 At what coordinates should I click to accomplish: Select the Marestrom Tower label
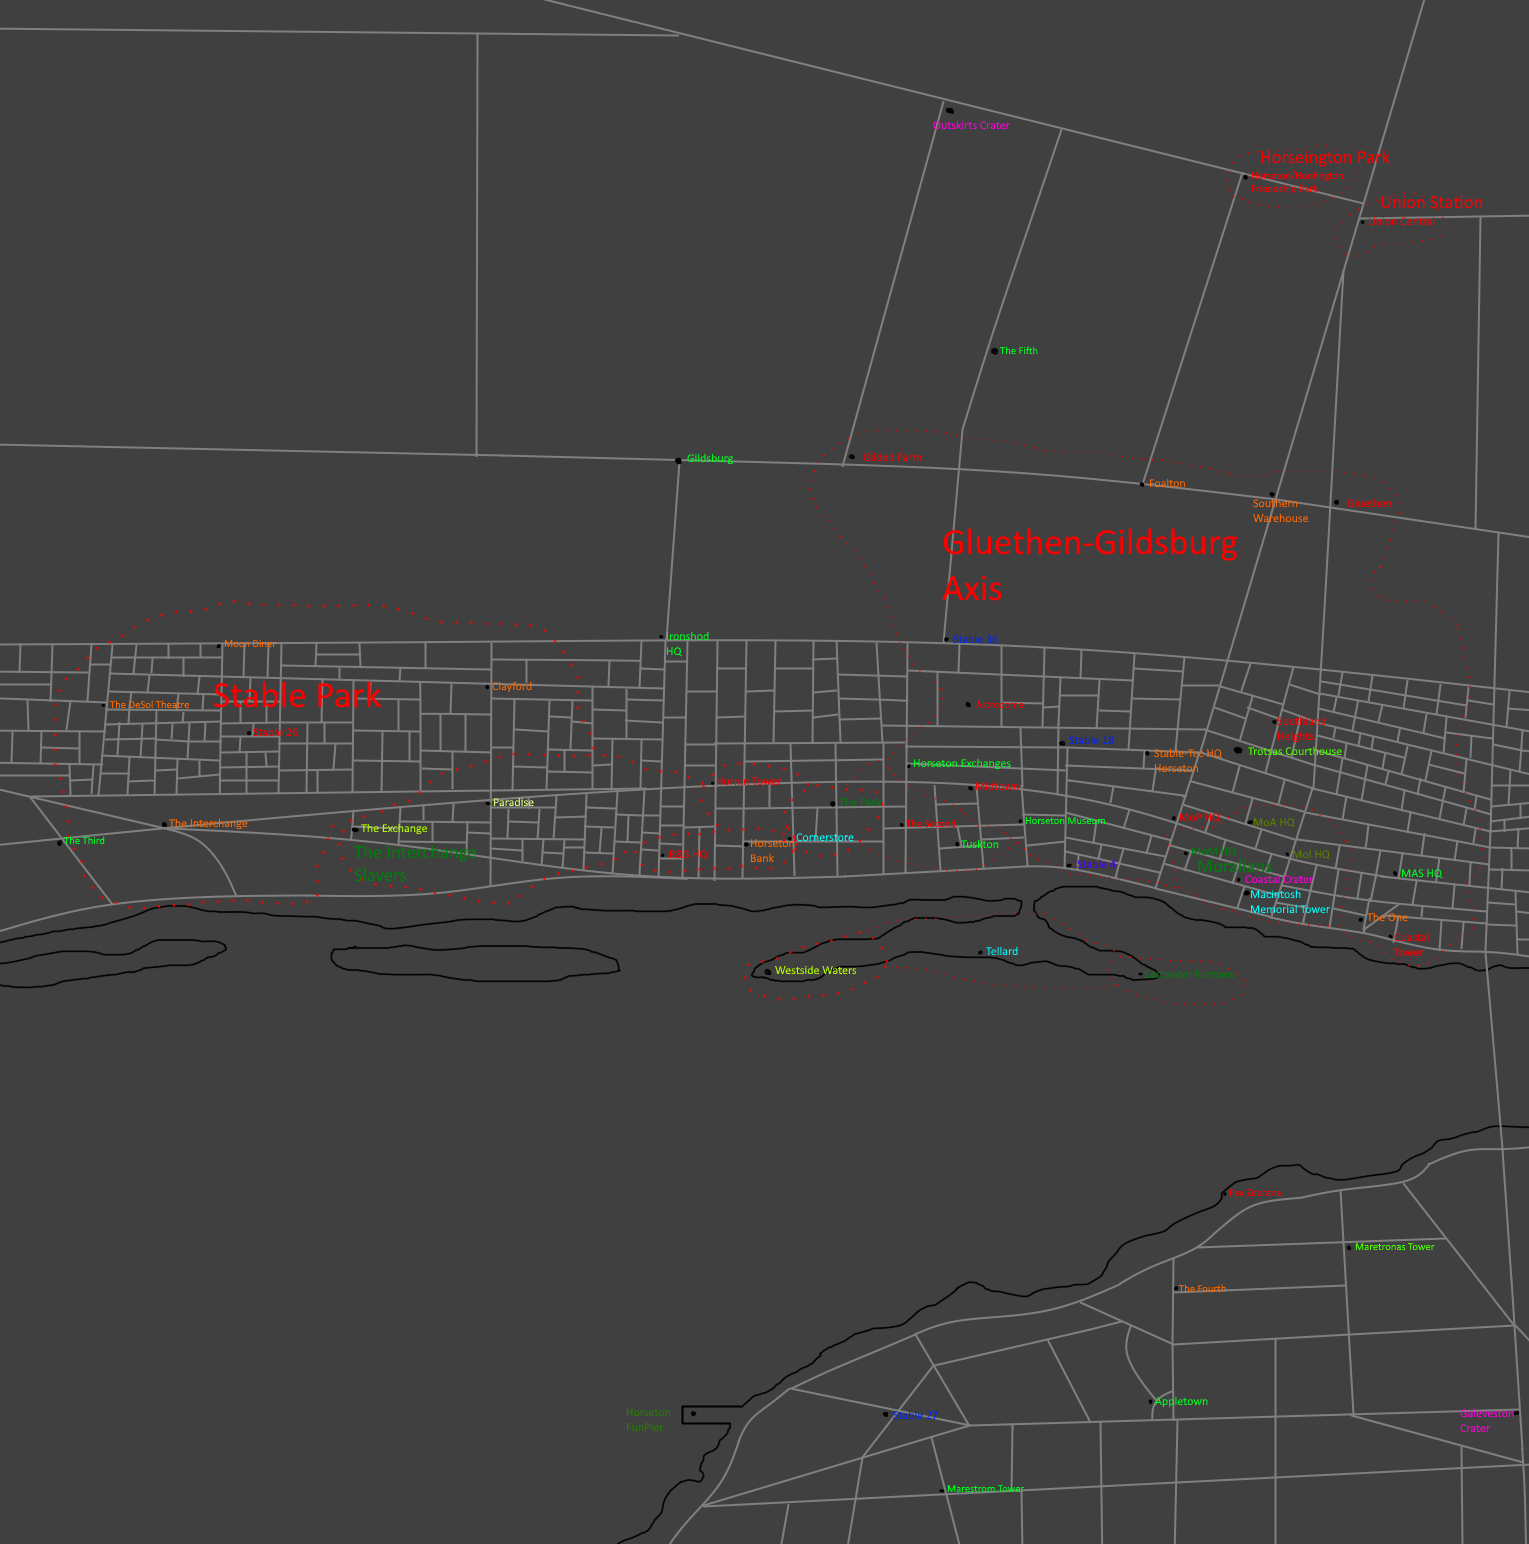pos(985,1489)
